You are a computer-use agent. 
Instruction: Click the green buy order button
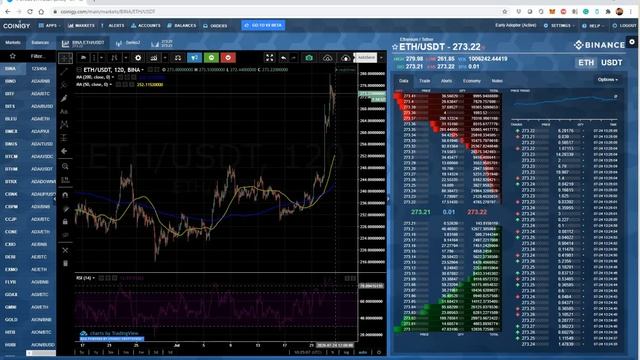point(211,58)
